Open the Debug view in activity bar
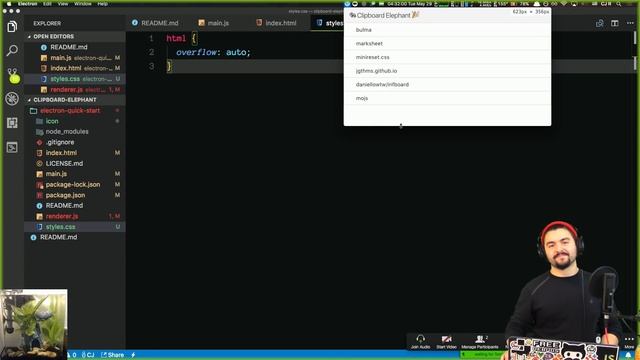 (x=12, y=99)
